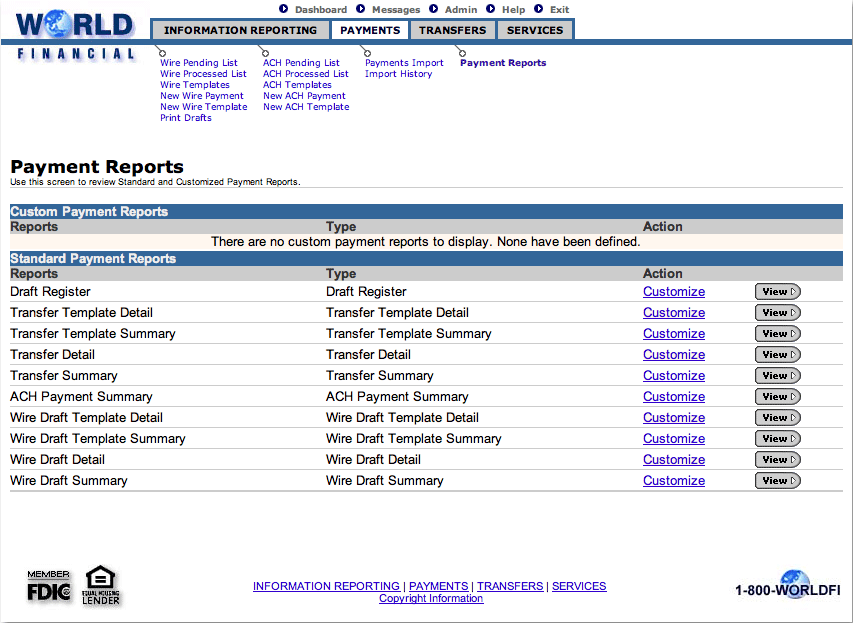Click 'Wire Draft Summary' report name cell
Screen dimensions: 853x623
coord(69,481)
